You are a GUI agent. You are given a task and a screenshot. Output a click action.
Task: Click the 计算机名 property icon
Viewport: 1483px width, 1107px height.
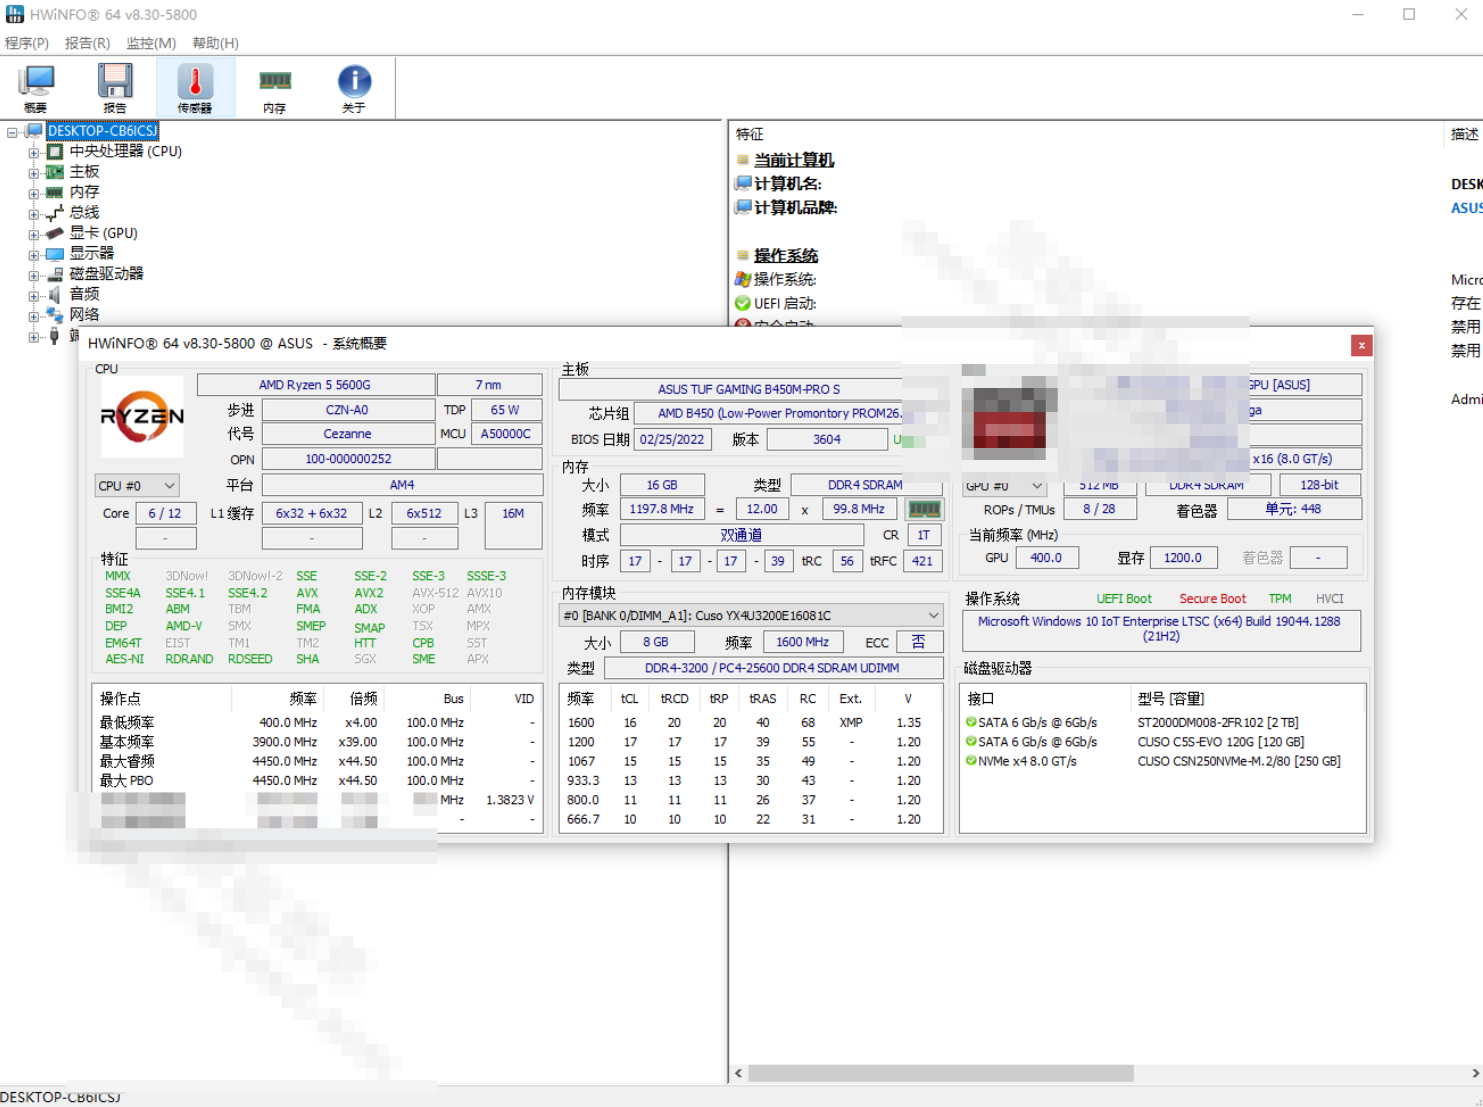click(743, 183)
